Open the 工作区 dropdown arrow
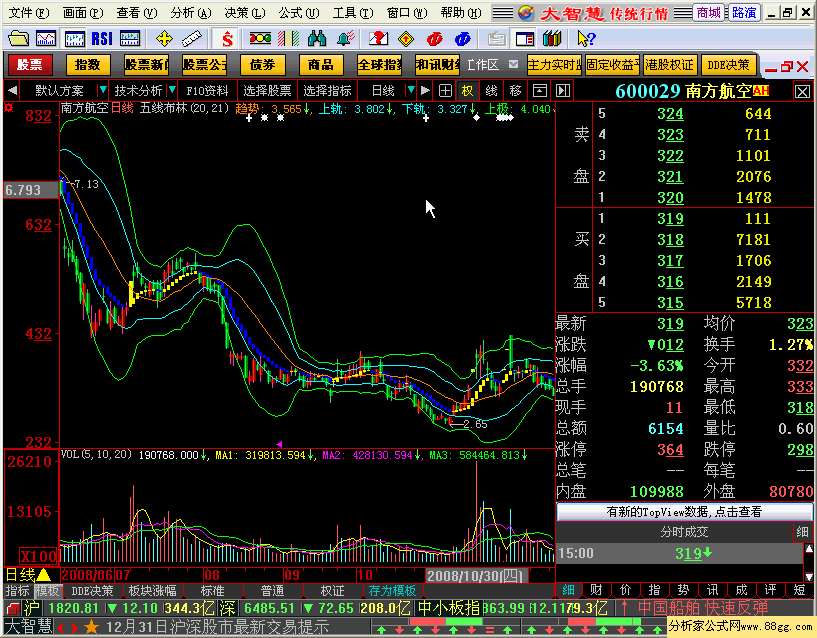The width and height of the screenshot is (817, 638). click(x=513, y=64)
